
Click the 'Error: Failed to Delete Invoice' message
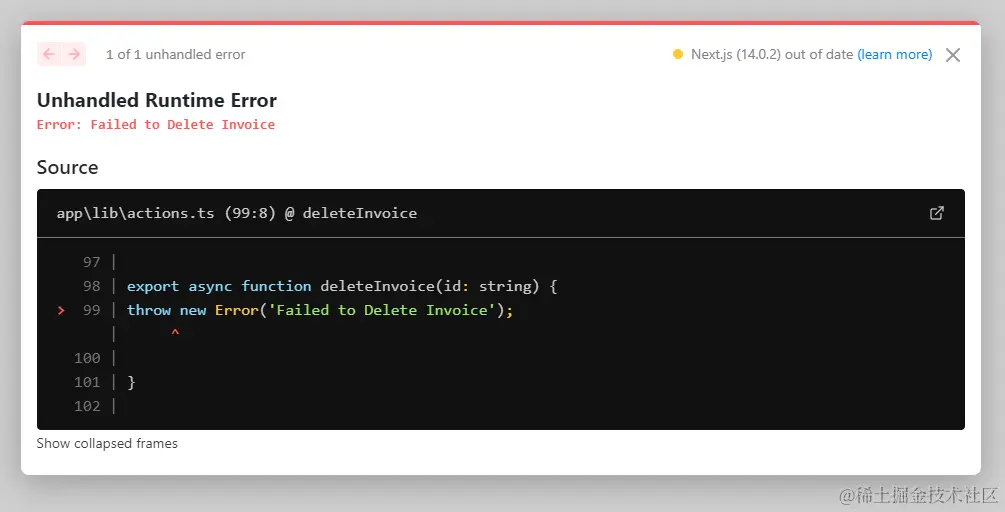[x=156, y=125]
